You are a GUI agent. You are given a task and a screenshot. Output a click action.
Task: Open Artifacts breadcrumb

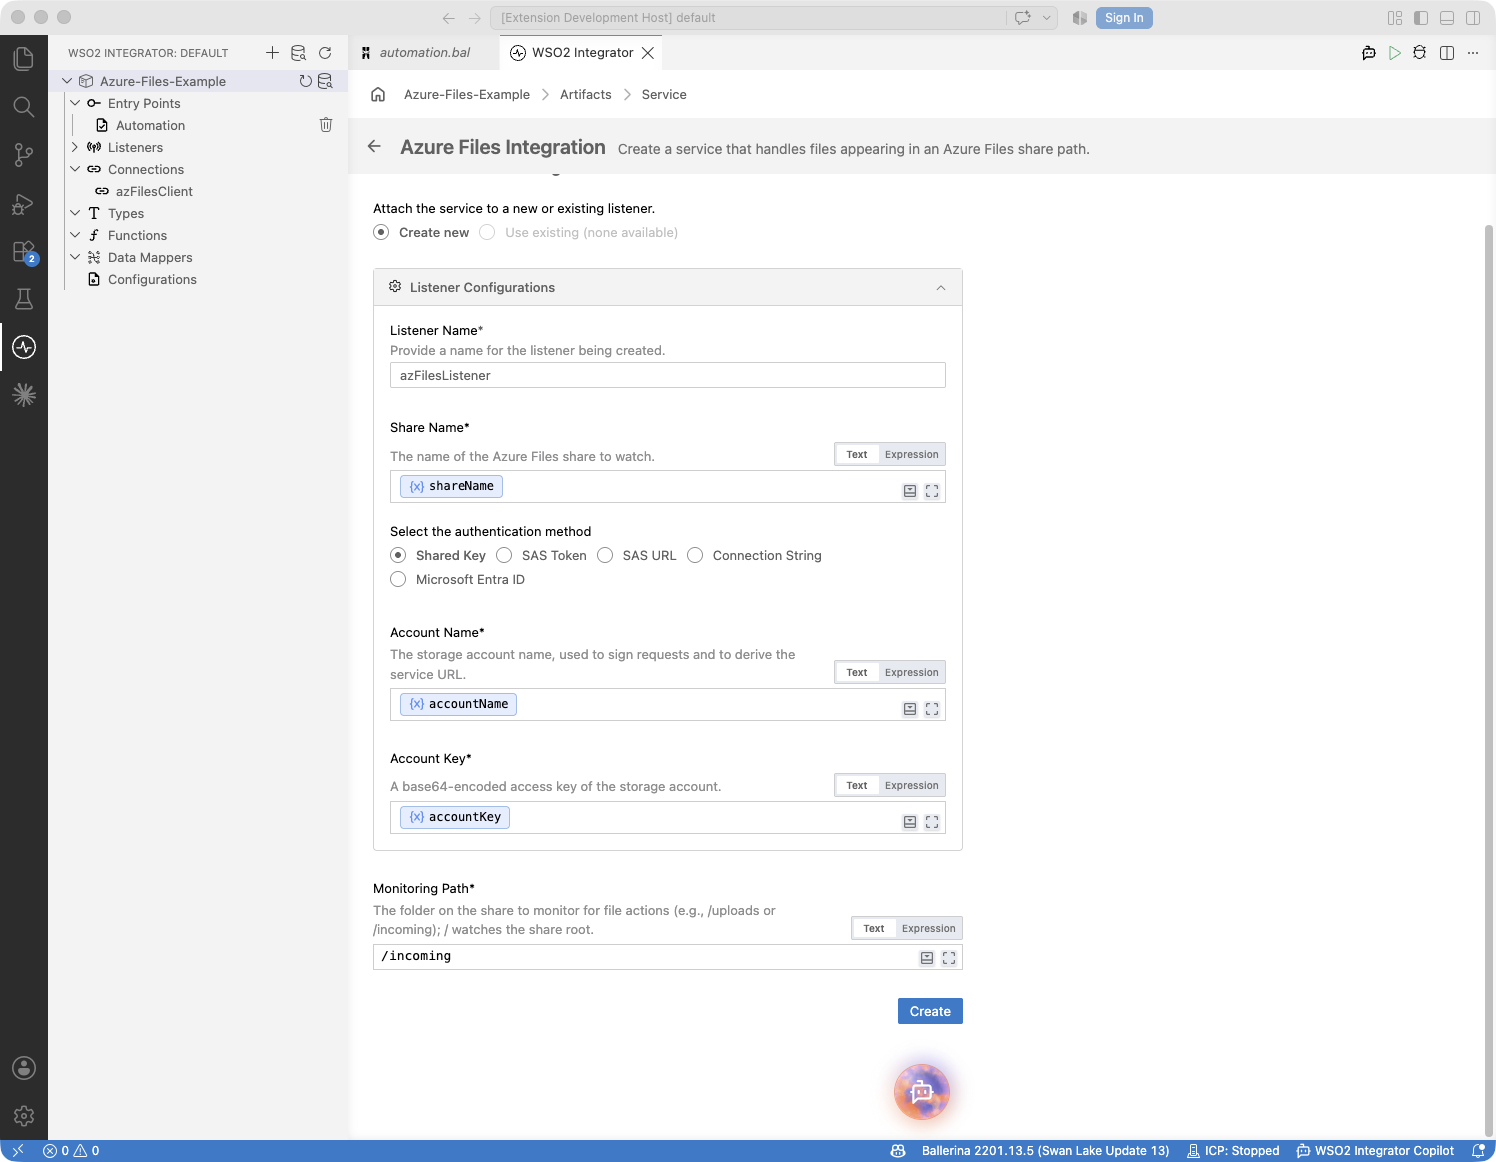tap(586, 95)
